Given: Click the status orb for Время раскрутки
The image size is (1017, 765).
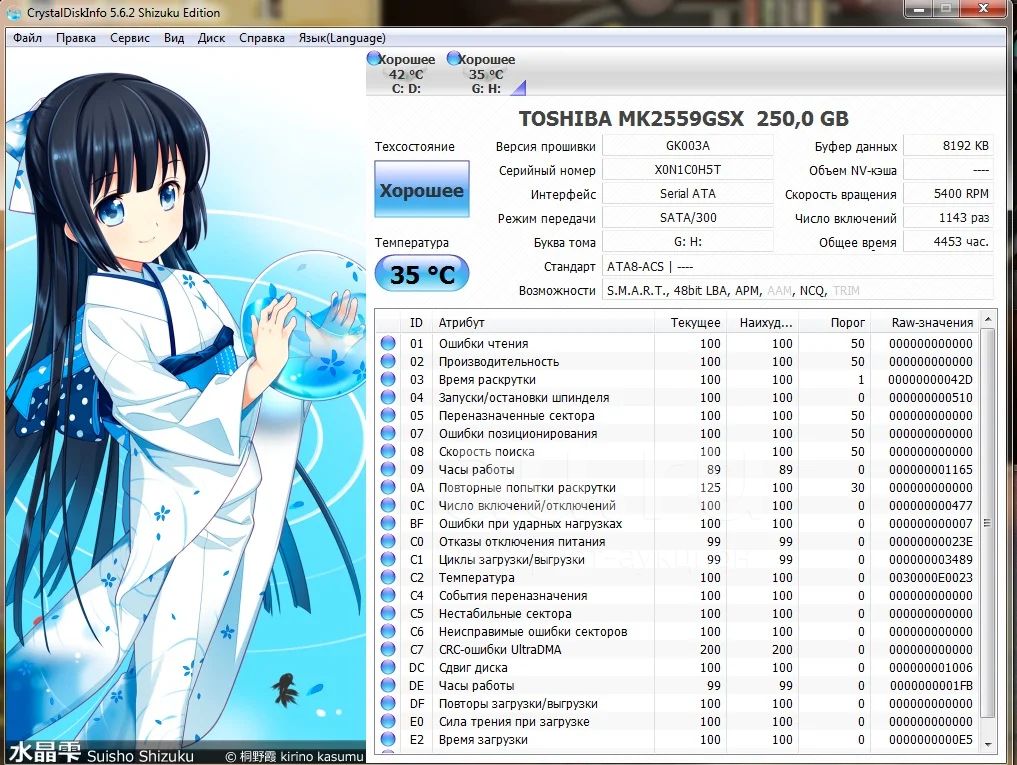Looking at the screenshot, I should 388,379.
